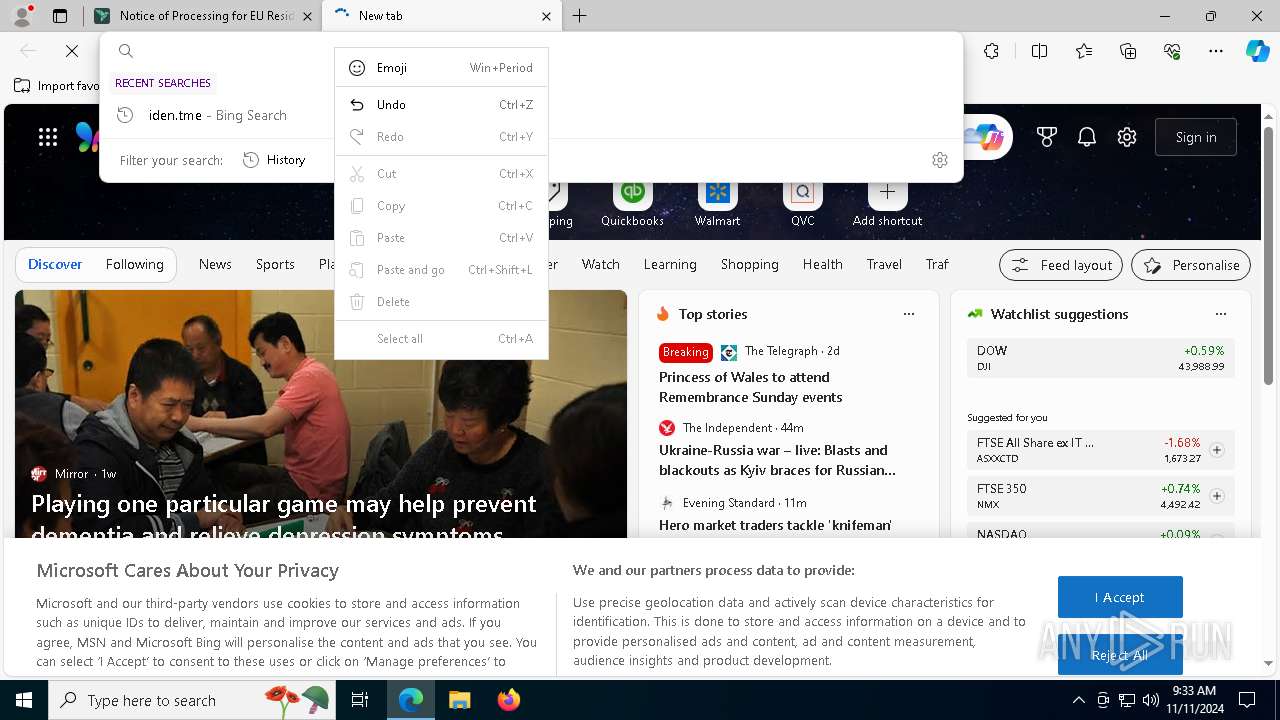Image resolution: width=1280 pixels, height=720 pixels.
Task: Open Hero market traders story
Action: pos(775,525)
